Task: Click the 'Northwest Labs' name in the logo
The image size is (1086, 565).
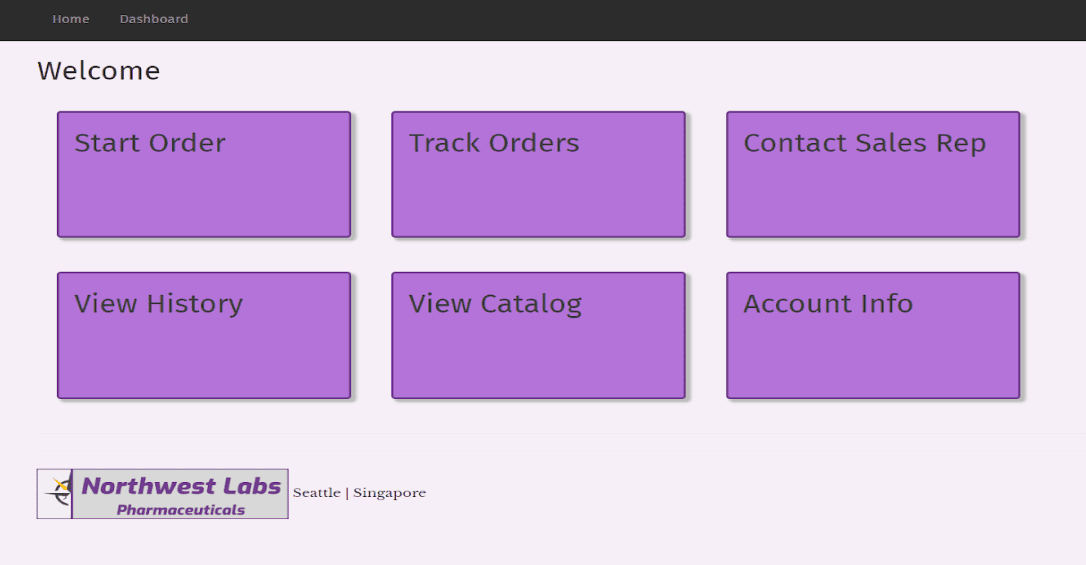Action: click(181, 486)
